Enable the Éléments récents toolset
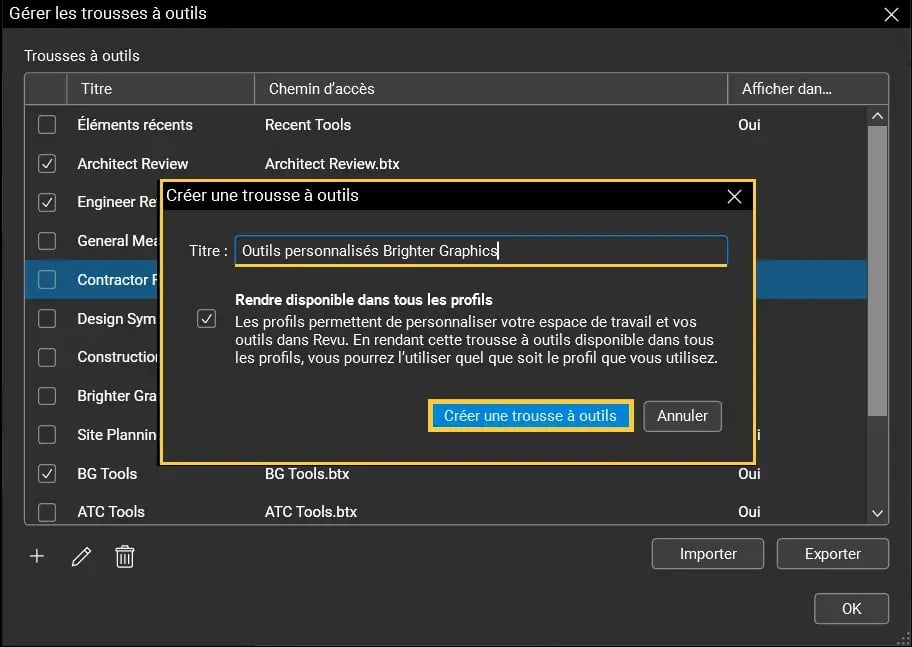Image resolution: width=912 pixels, height=647 pixels. pos(45,124)
